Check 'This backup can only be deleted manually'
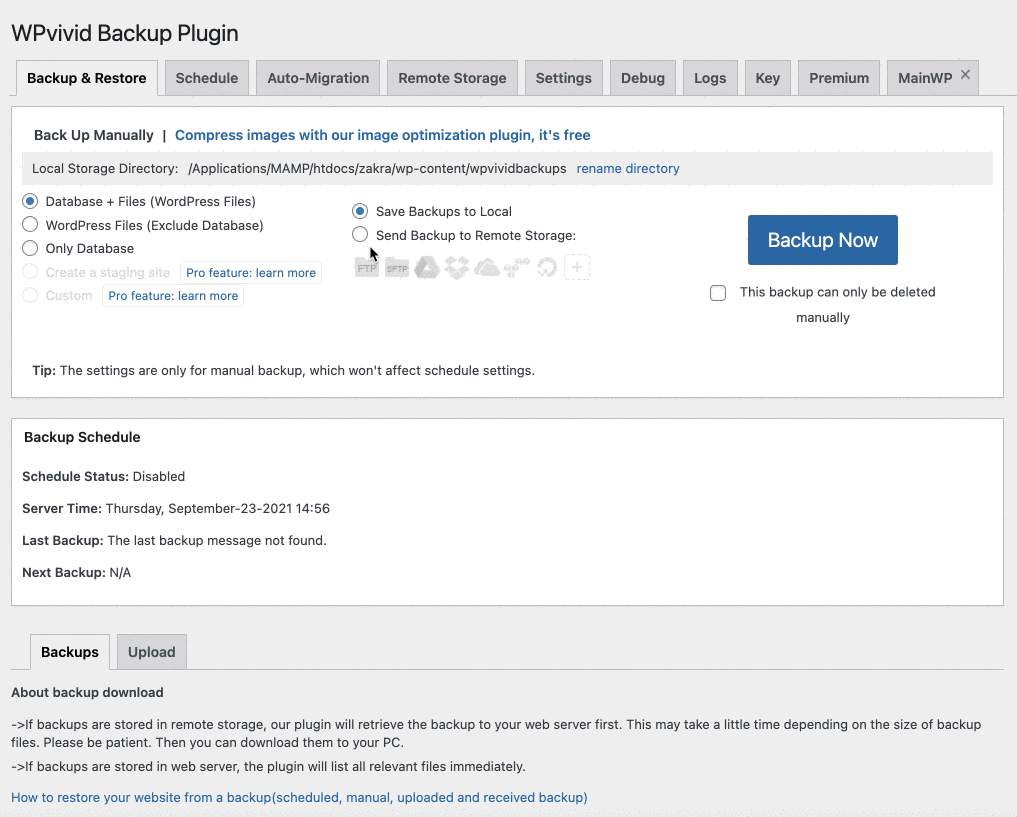The width and height of the screenshot is (1017, 817). pos(718,293)
